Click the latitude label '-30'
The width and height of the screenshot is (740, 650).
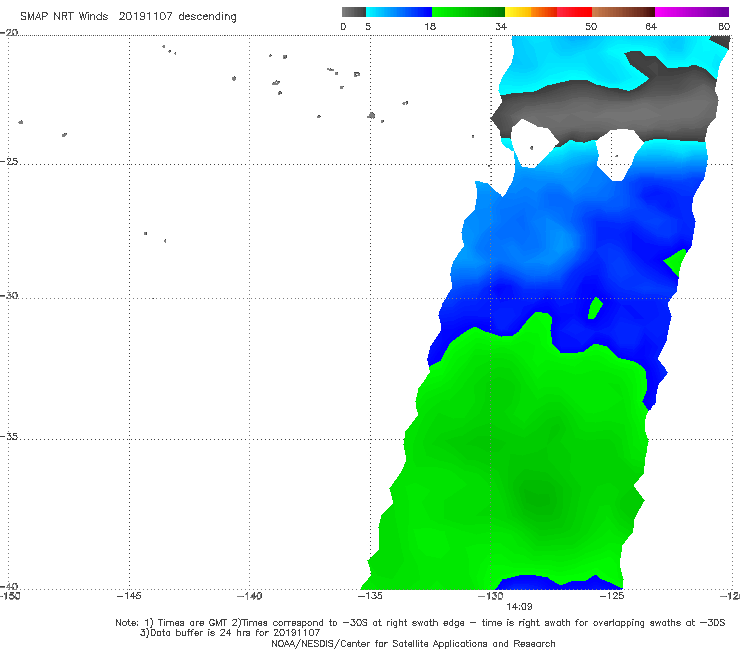point(9,295)
